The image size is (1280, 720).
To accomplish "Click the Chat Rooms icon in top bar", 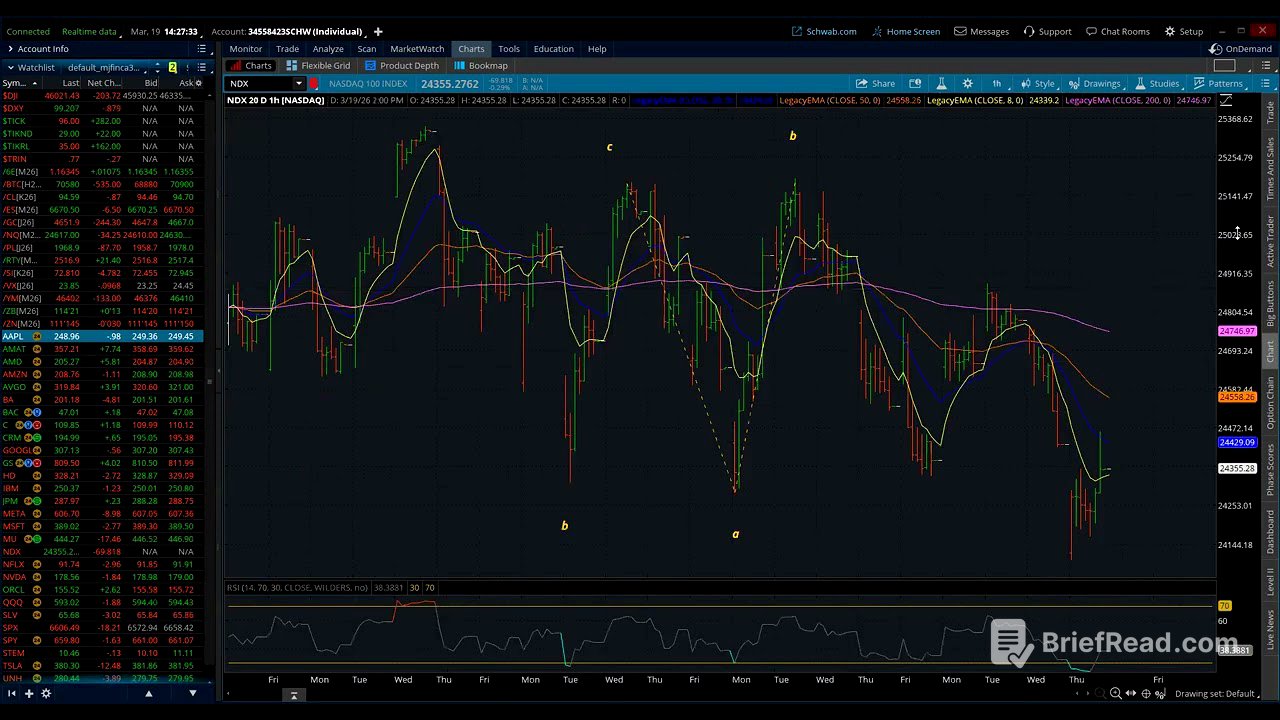I will (1091, 31).
